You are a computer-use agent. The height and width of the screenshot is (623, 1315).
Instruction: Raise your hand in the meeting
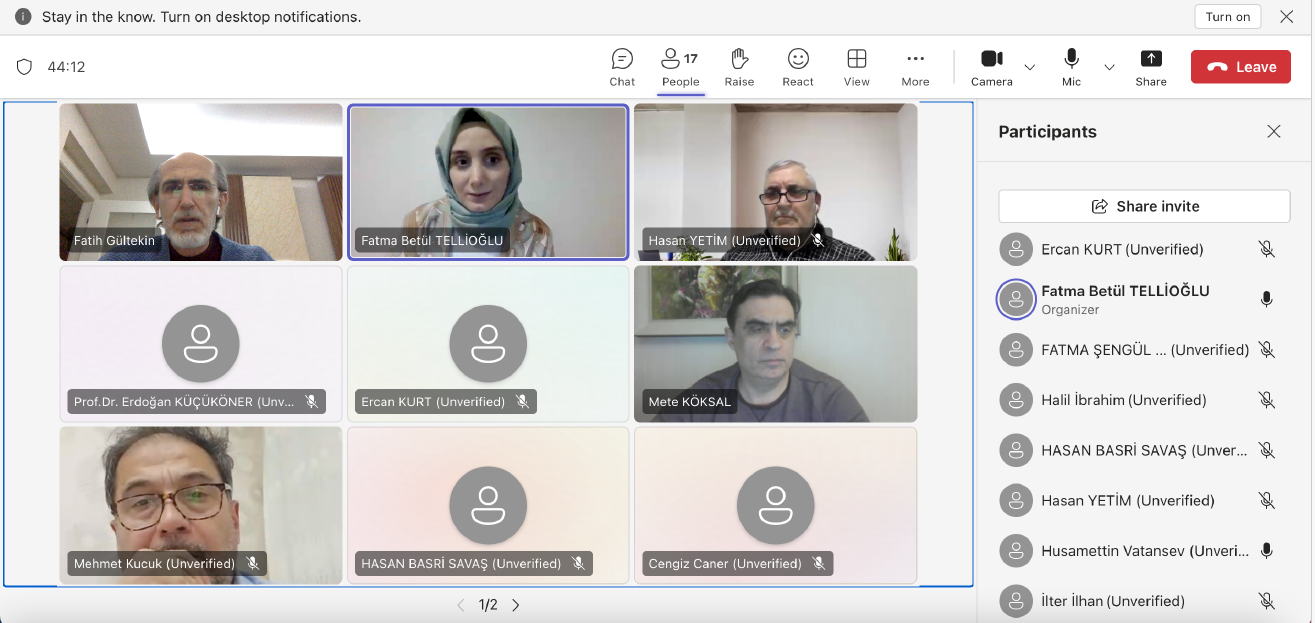coord(739,67)
